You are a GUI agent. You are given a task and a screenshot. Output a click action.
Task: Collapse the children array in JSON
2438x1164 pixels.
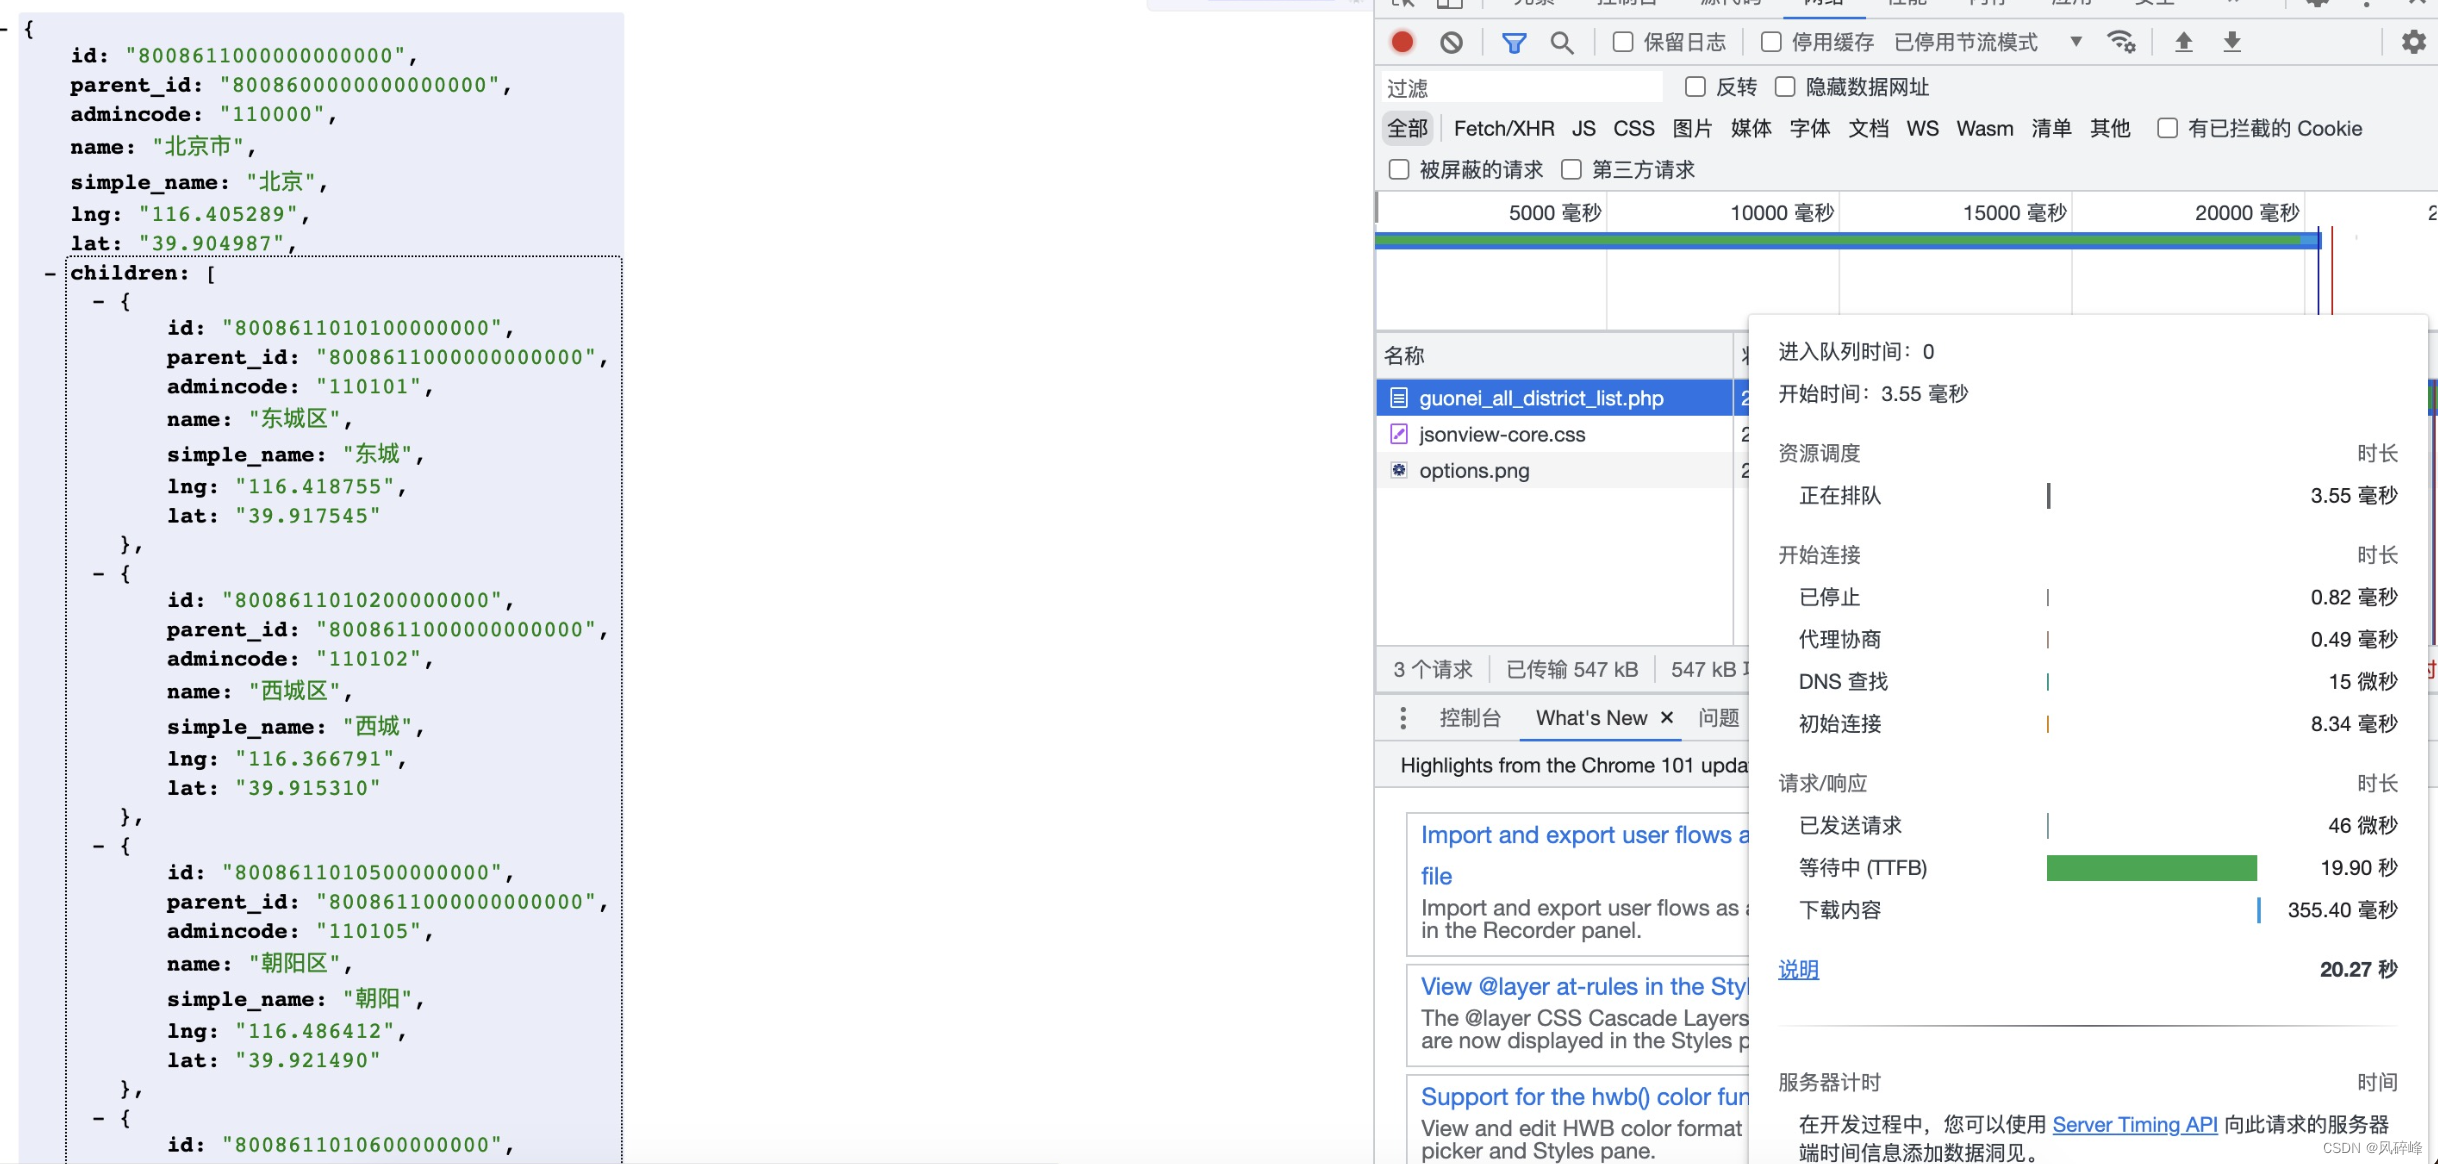coord(50,273)
